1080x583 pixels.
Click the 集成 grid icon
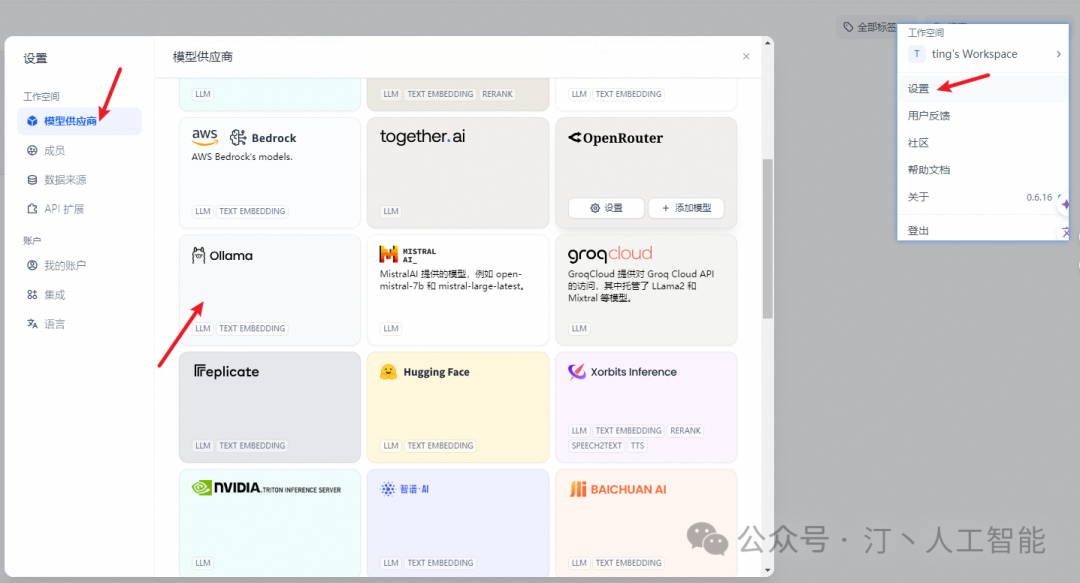[32, 295]
